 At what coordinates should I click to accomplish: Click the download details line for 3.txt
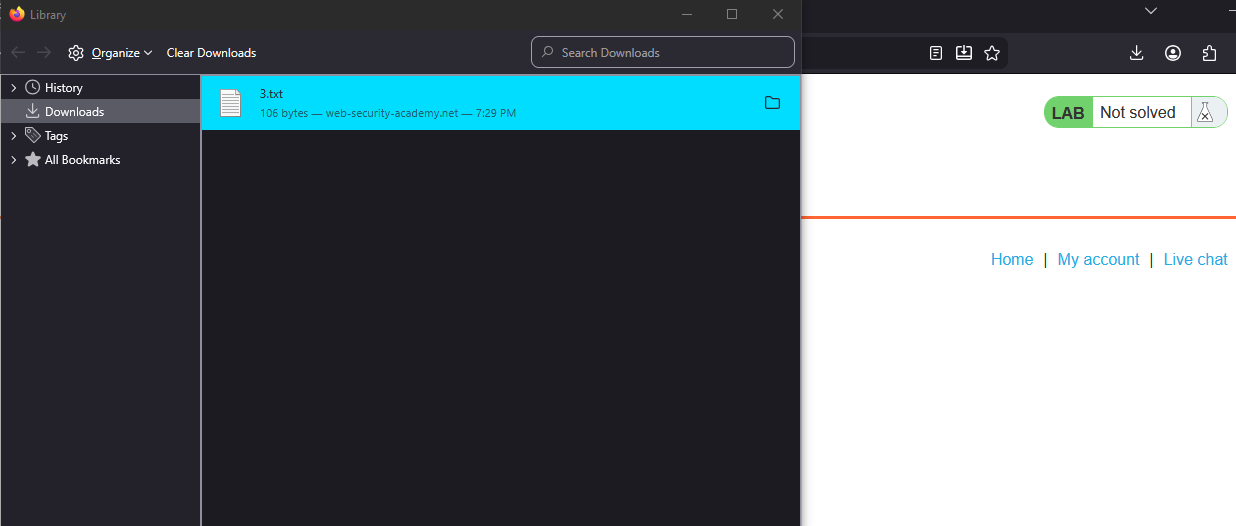388,113
